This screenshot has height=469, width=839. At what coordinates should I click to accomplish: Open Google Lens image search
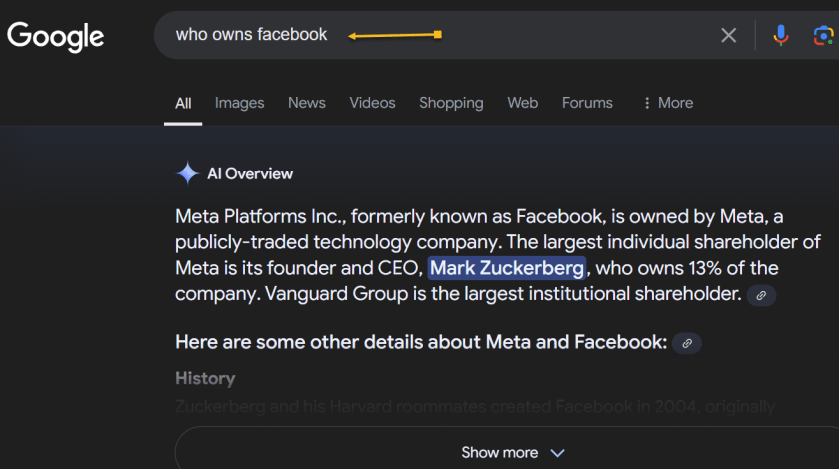(823, 36)
